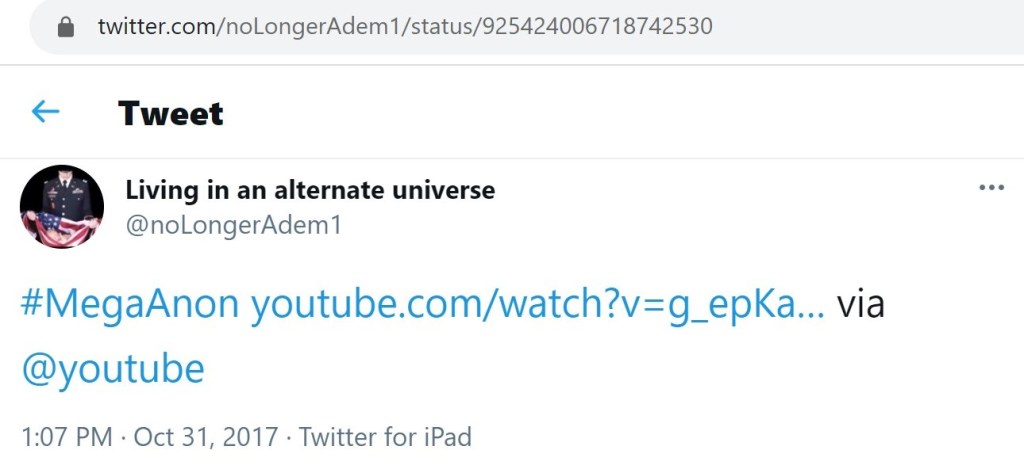1024x469 pixels.
Task: Click the word 'via' in the tweet text
Action: click(860, 305)
